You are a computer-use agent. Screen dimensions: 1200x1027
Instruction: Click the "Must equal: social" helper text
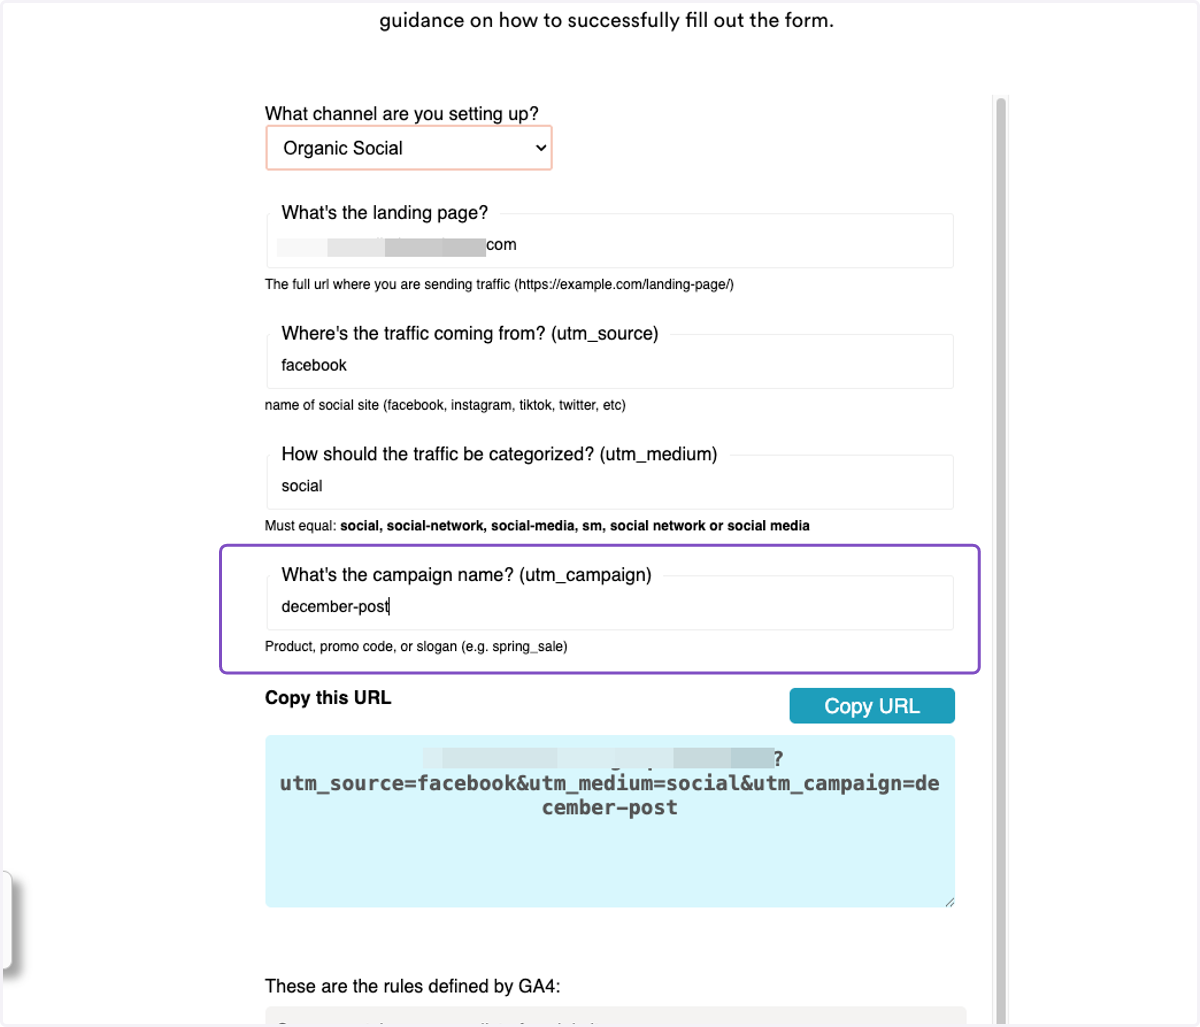[537, 525]
